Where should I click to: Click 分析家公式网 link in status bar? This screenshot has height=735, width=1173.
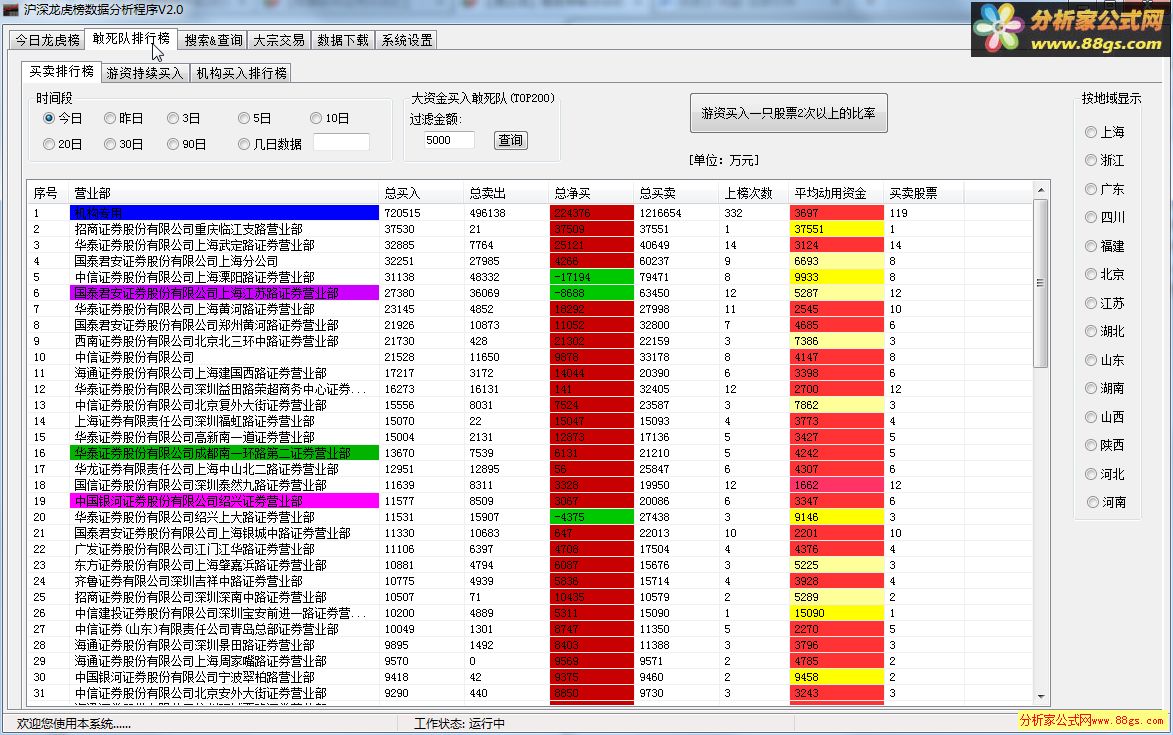click(x=1092, y=720)
